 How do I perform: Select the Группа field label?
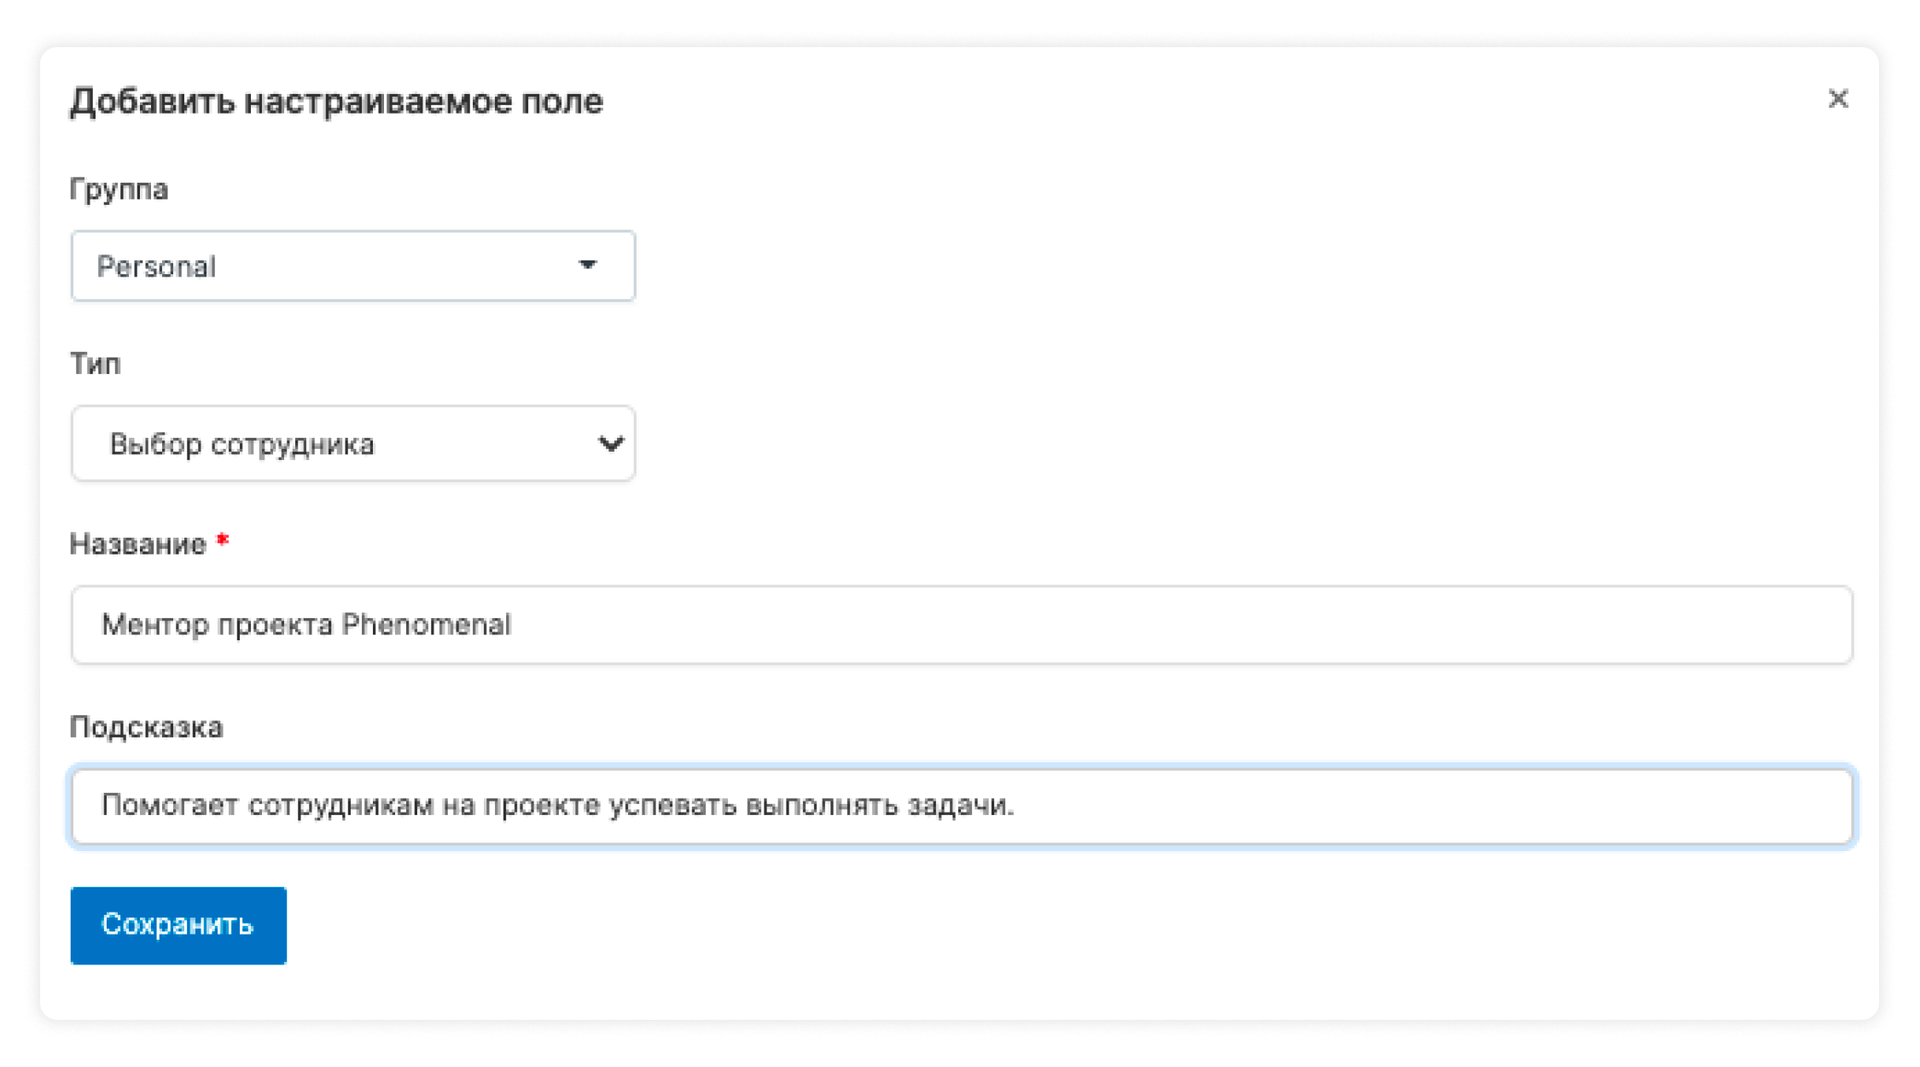click(x=119, y=190)
